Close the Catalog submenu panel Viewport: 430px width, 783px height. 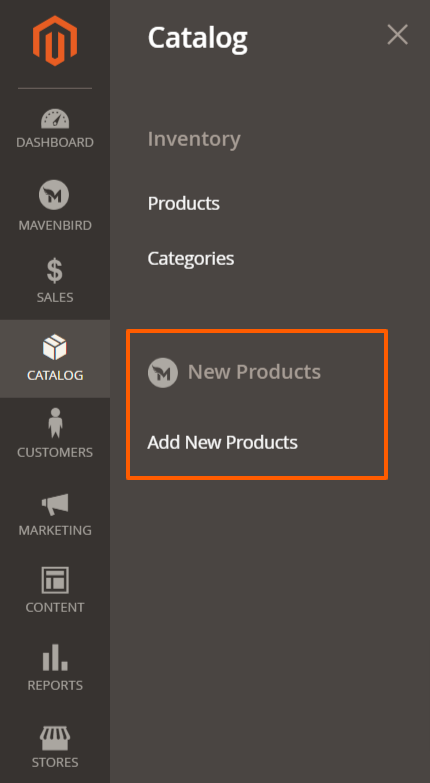point(398,35)
